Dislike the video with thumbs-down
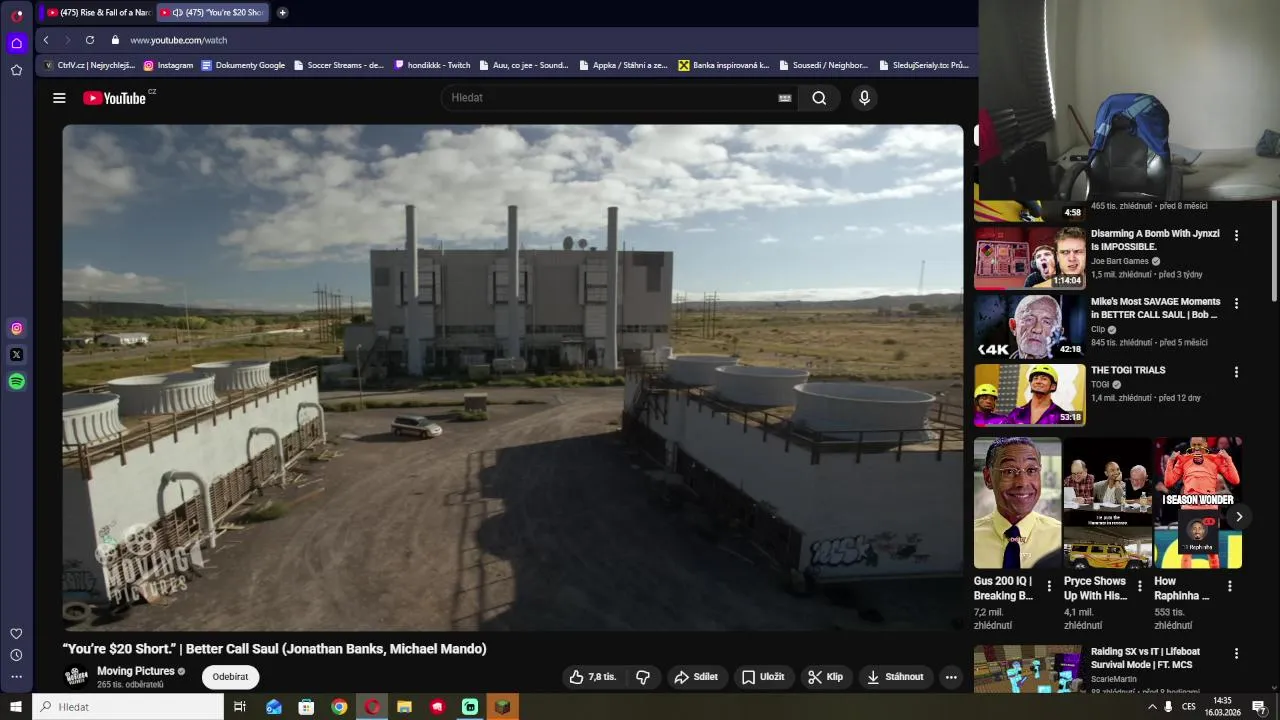 [643, 677]
